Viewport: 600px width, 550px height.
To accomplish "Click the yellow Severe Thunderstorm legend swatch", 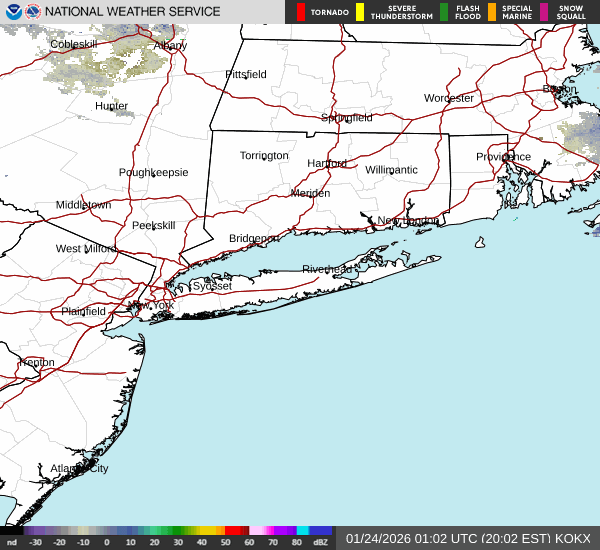I will (x=359, y=12).
